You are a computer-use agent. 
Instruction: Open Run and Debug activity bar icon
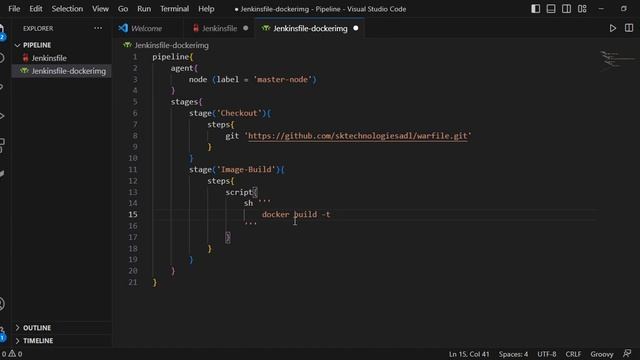click(x=2, y=116)
